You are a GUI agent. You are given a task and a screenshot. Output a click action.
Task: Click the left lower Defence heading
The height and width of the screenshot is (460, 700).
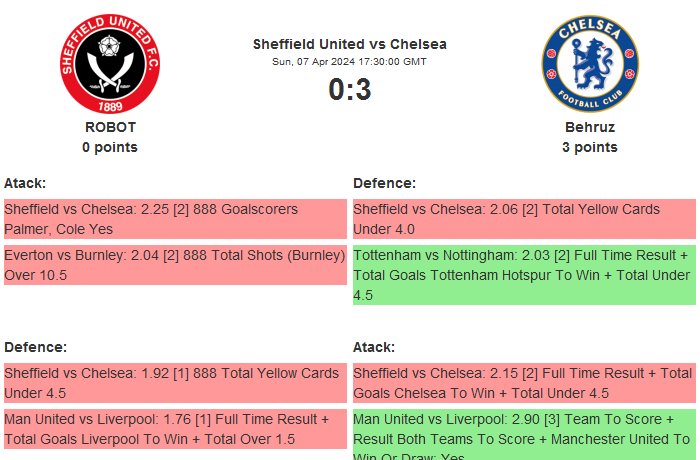pyautogui.click(x=35, y=347)
